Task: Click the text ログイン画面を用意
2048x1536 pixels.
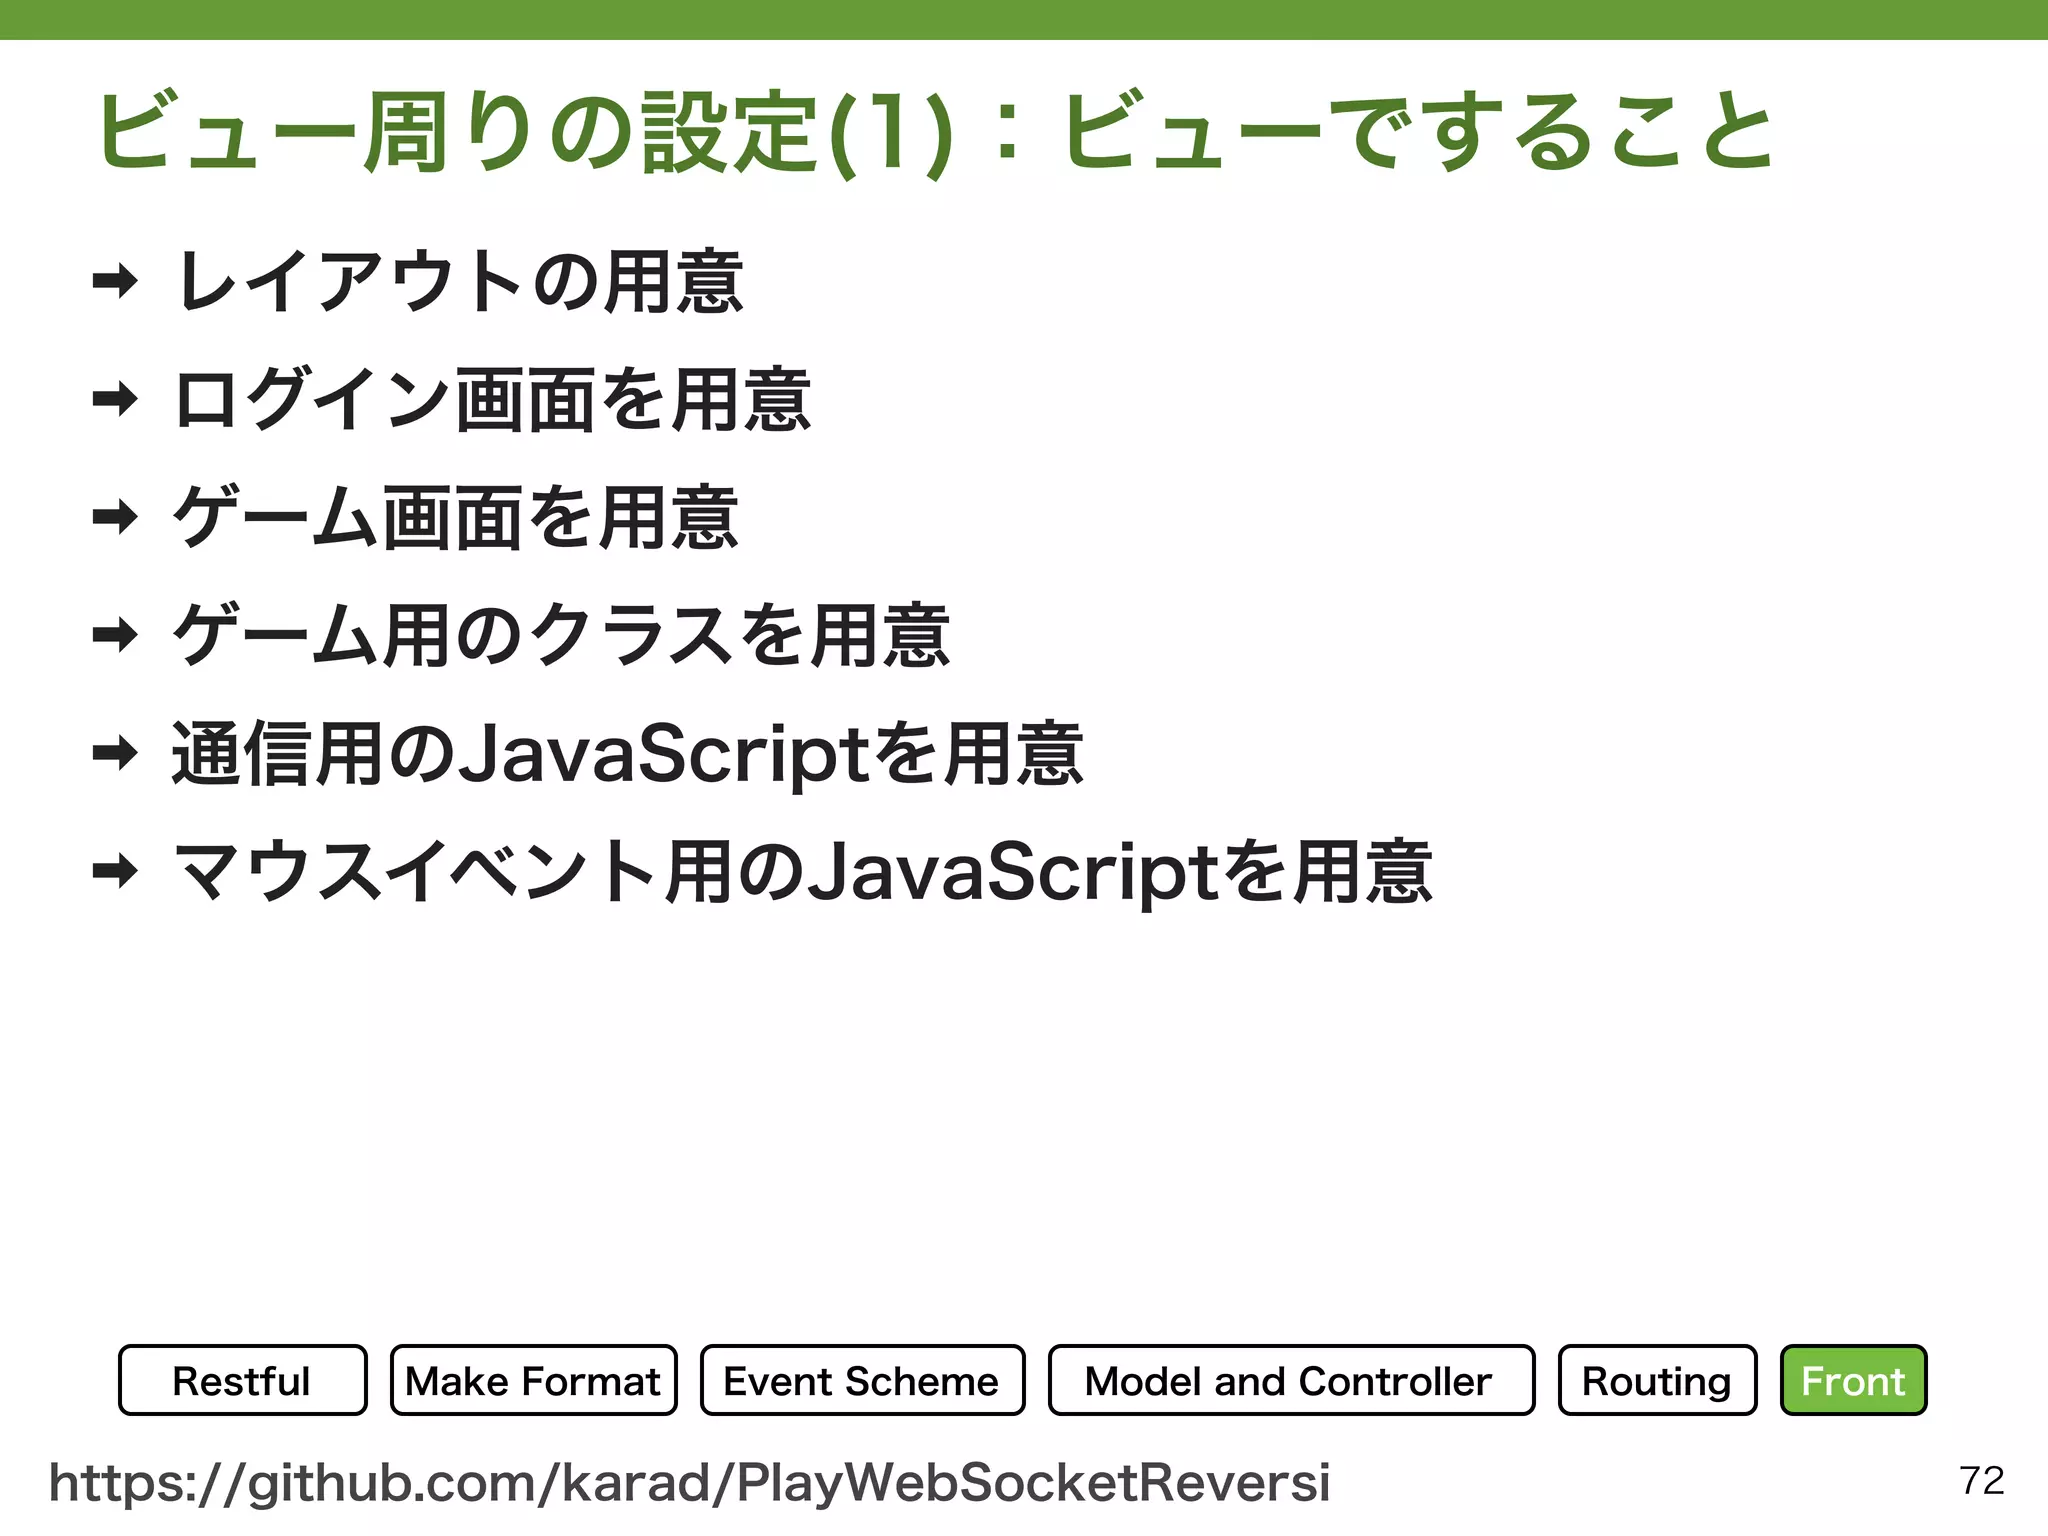Action: 492,400
